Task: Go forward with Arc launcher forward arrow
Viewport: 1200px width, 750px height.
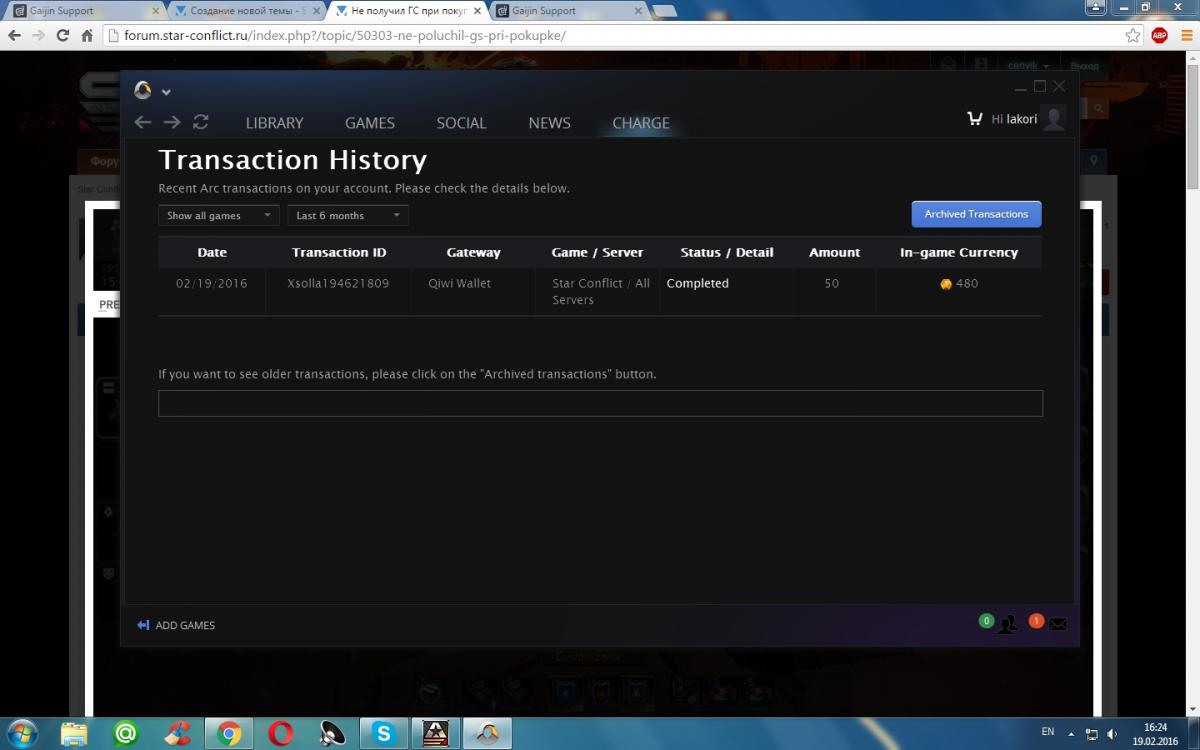Action: [x=172, y=121]
